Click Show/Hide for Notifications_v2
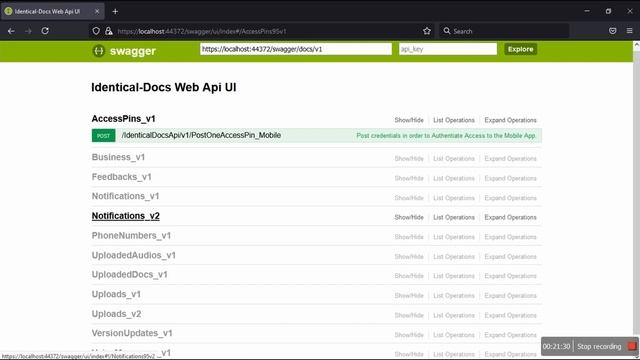The image size is (640, 360). pos(409,217)
